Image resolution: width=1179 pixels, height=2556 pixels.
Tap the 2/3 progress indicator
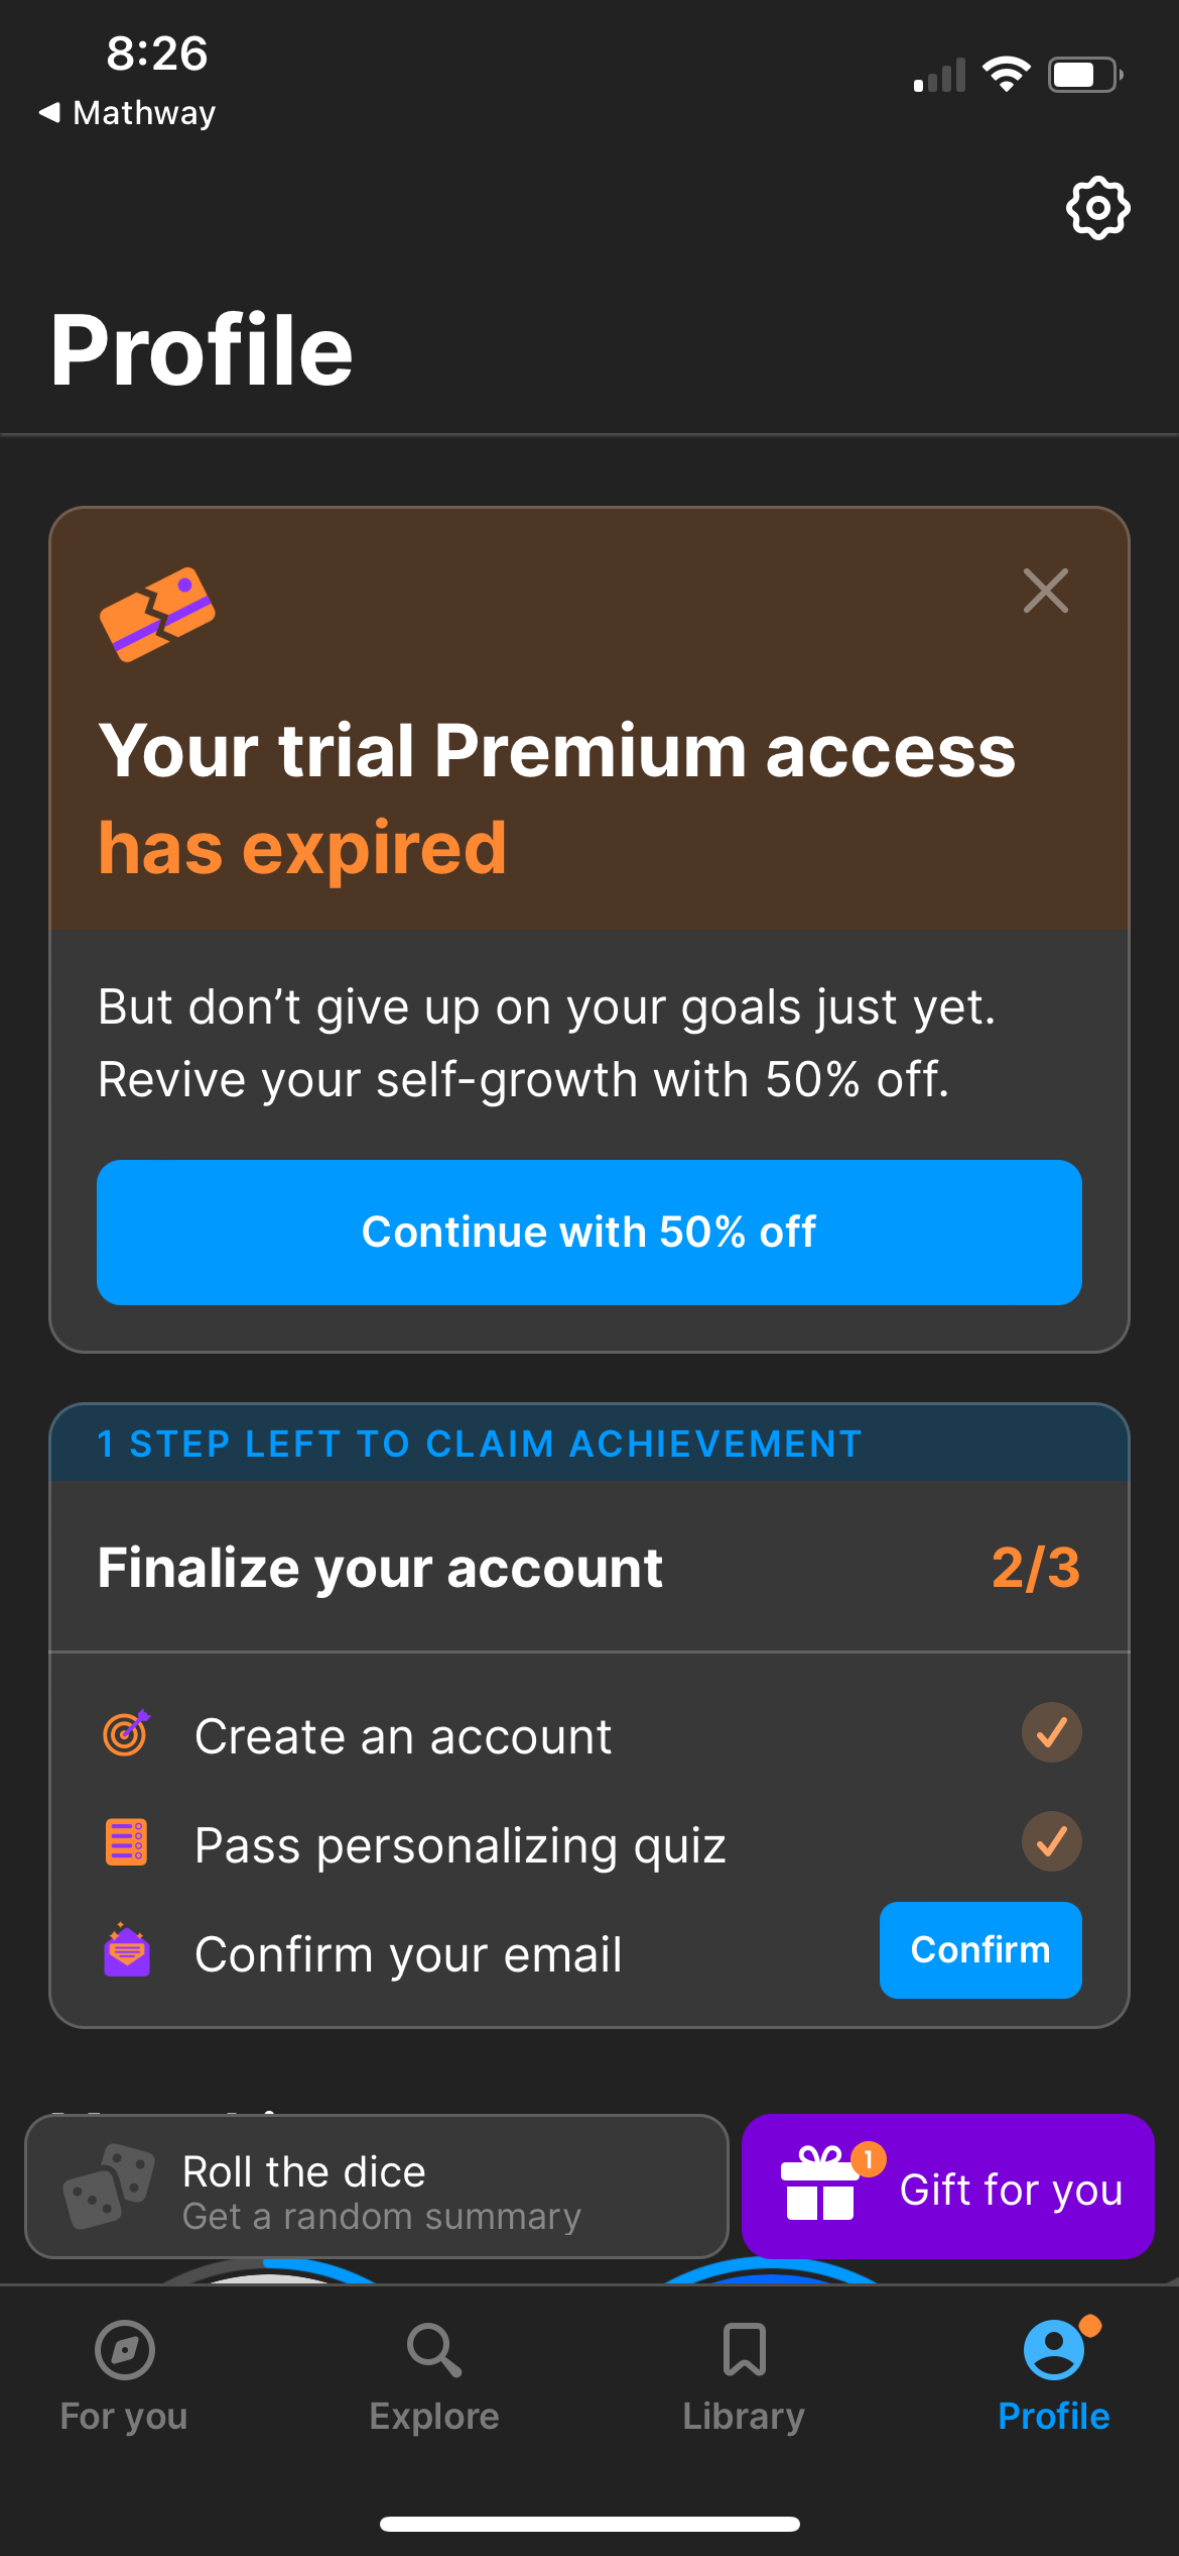click(1035, 1567)
